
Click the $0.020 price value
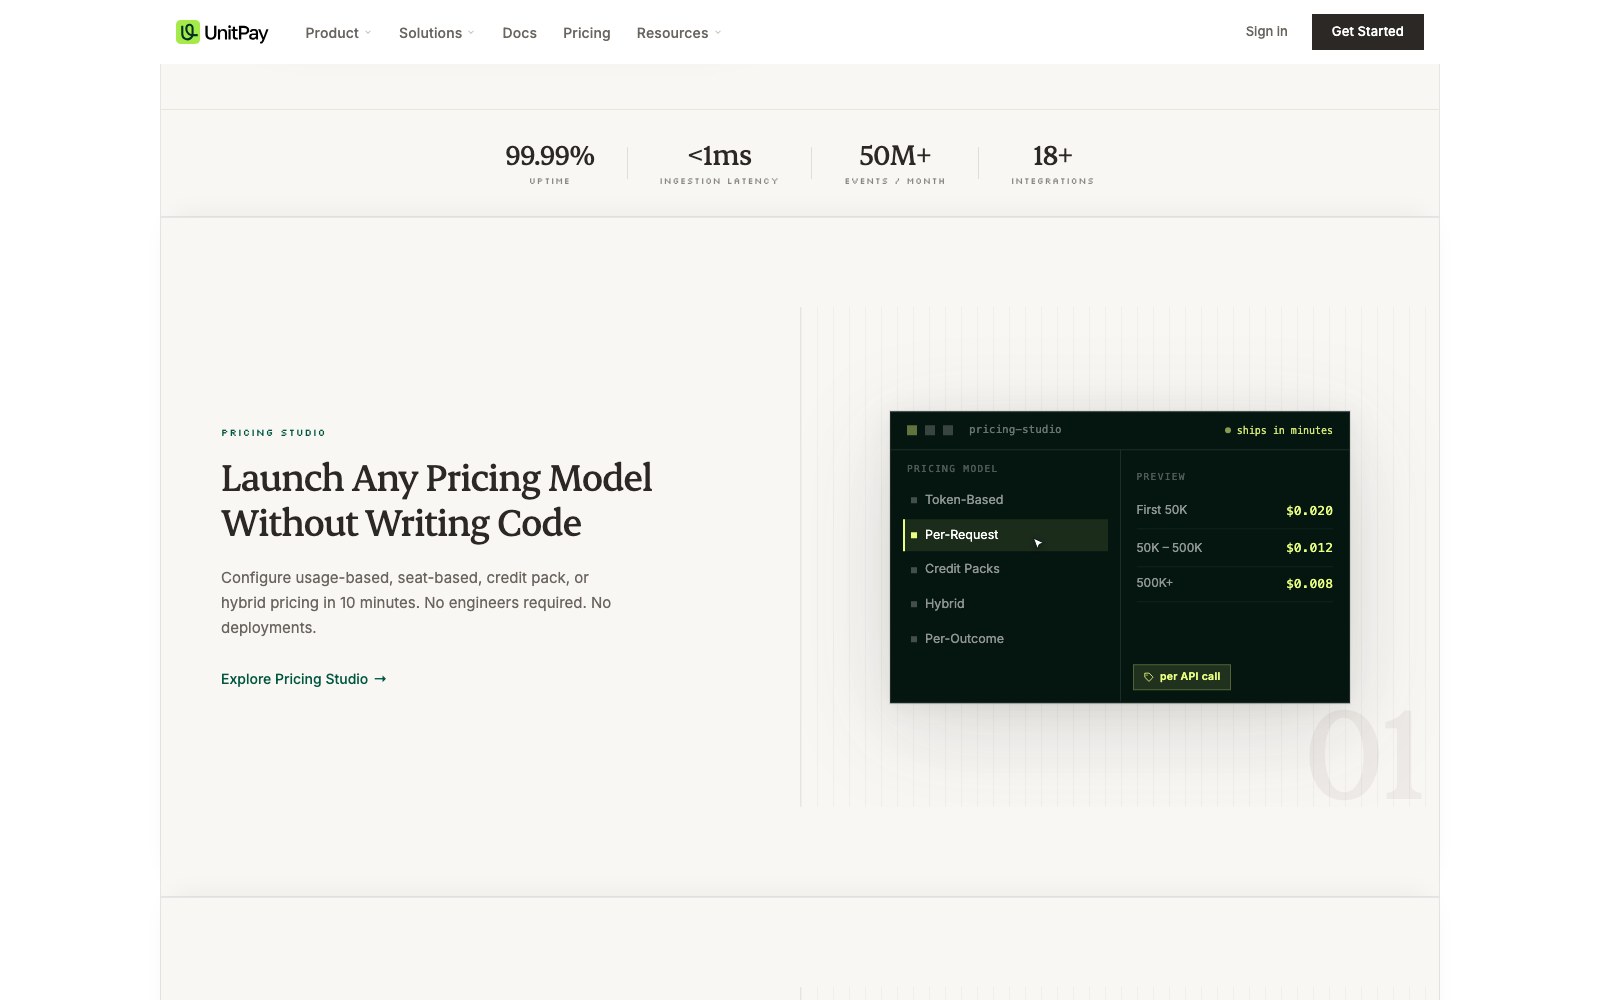(x=1309, y=511)
